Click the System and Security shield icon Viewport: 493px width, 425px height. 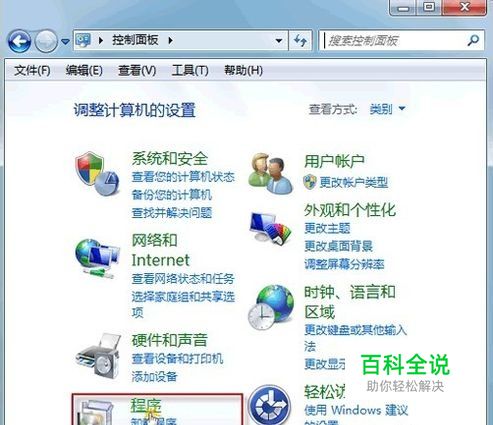(x=97, y=173)
